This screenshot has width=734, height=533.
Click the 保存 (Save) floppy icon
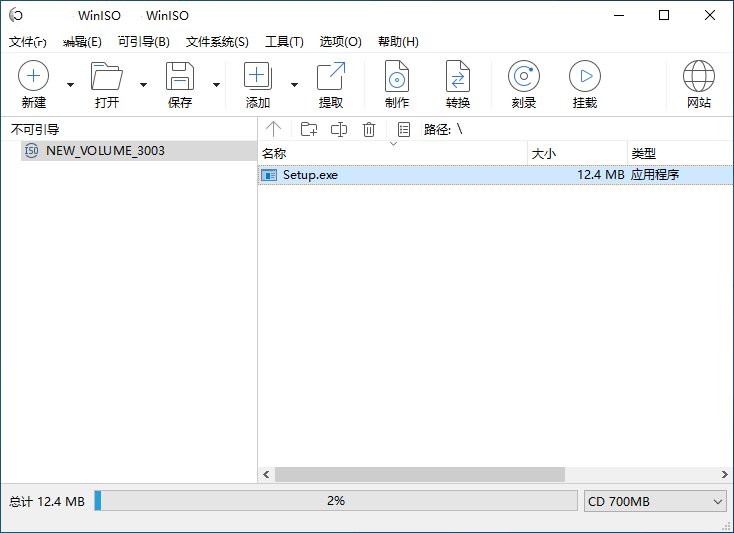pyautogui.click(x=180, y=76)
